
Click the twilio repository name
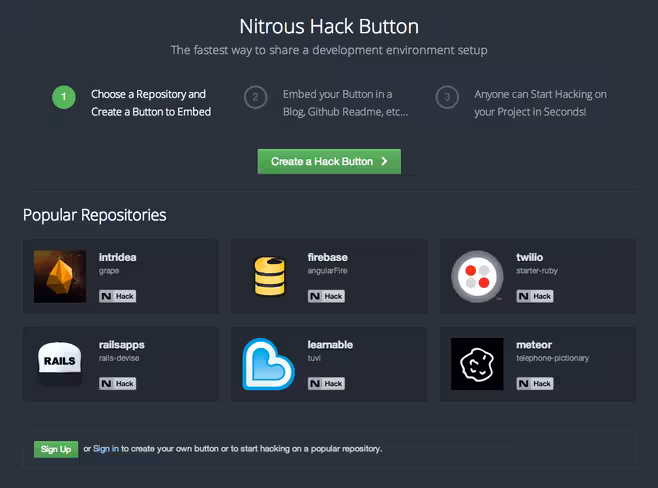(530, 257)
